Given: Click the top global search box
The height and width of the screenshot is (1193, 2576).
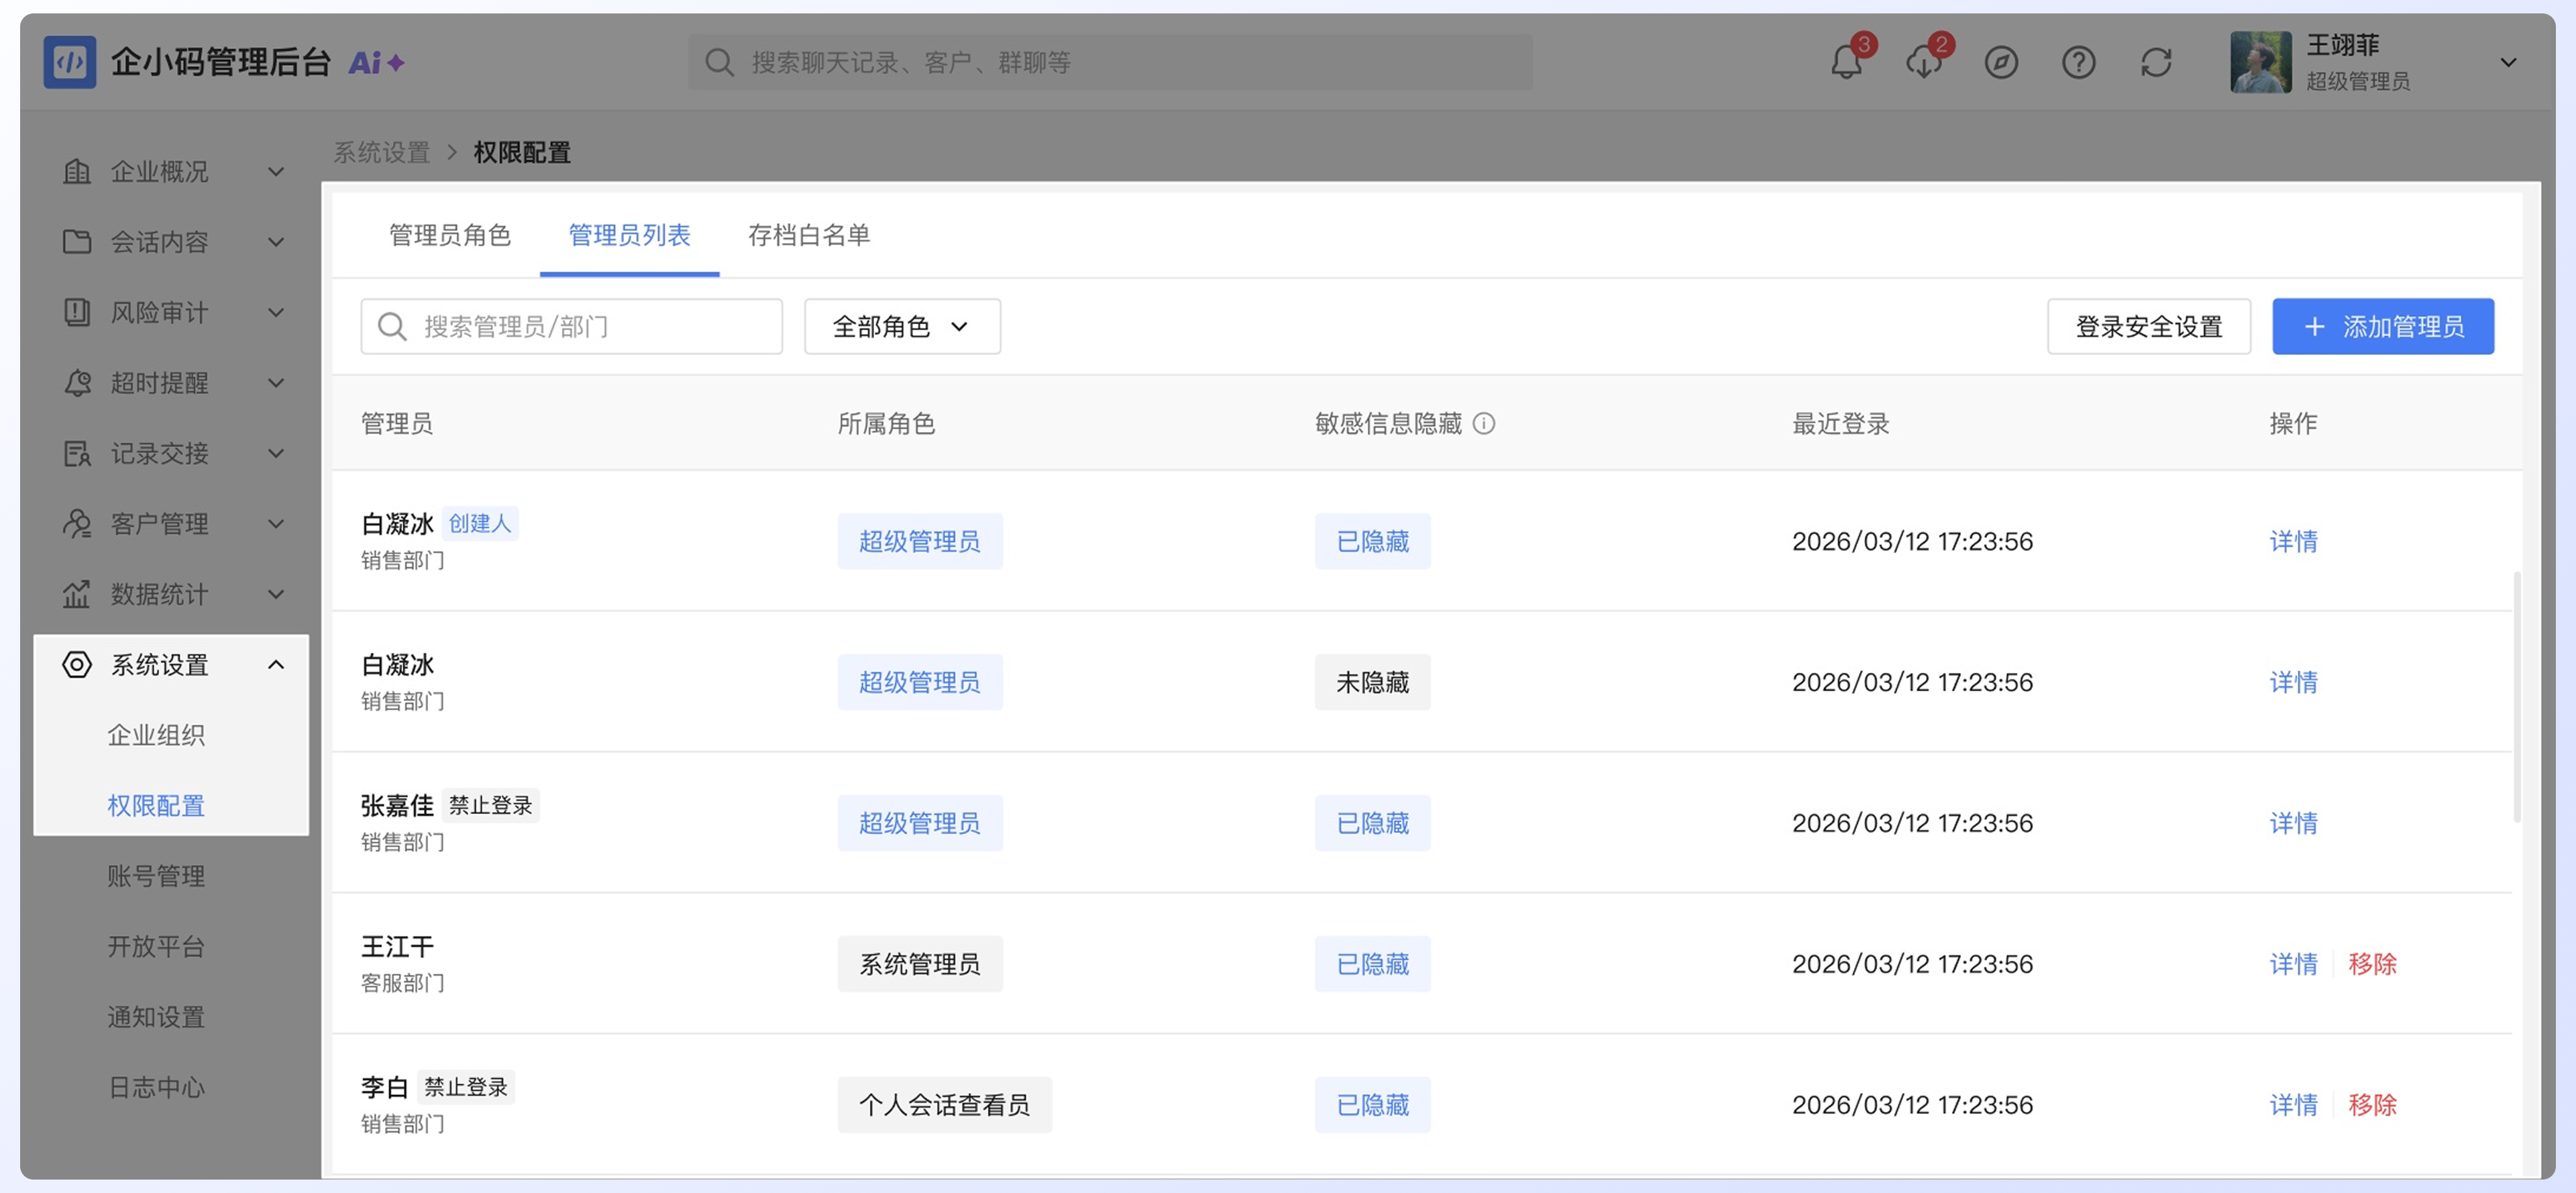Looking at the screenshot, I should [1110, 63].
